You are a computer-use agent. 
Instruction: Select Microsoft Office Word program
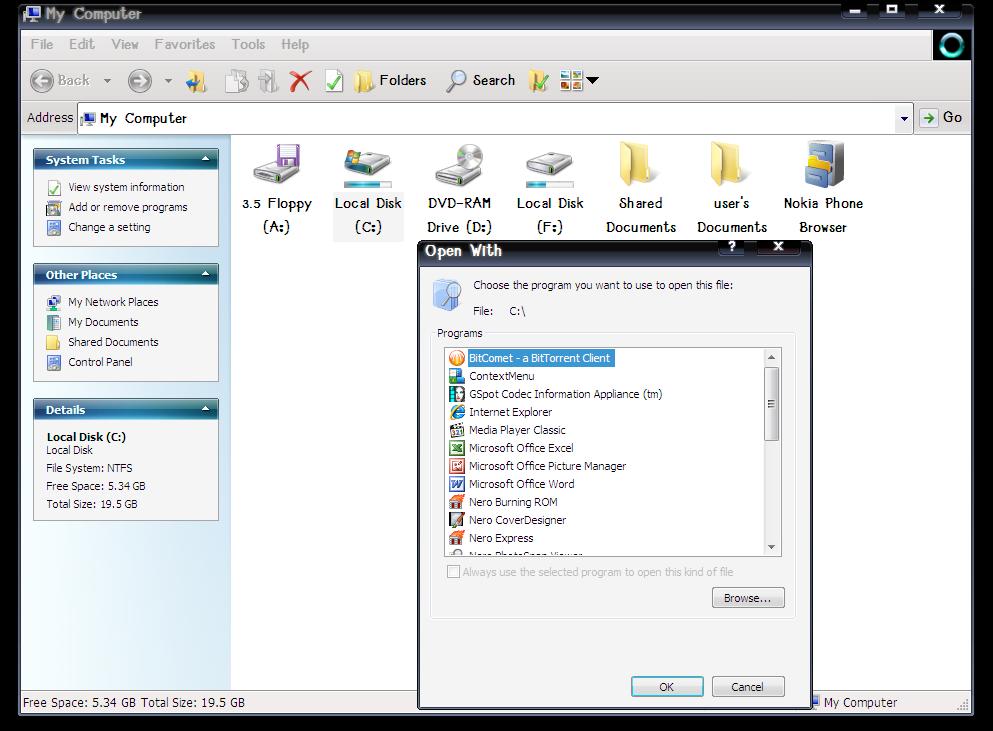tap(522, 484)
